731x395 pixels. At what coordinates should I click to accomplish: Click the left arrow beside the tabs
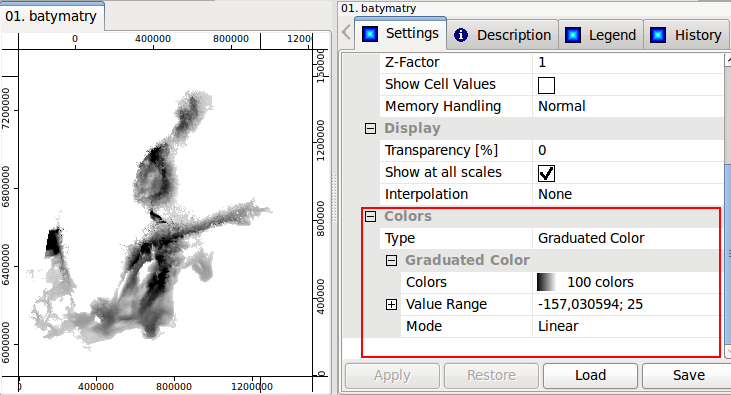(x=346, y=33)
